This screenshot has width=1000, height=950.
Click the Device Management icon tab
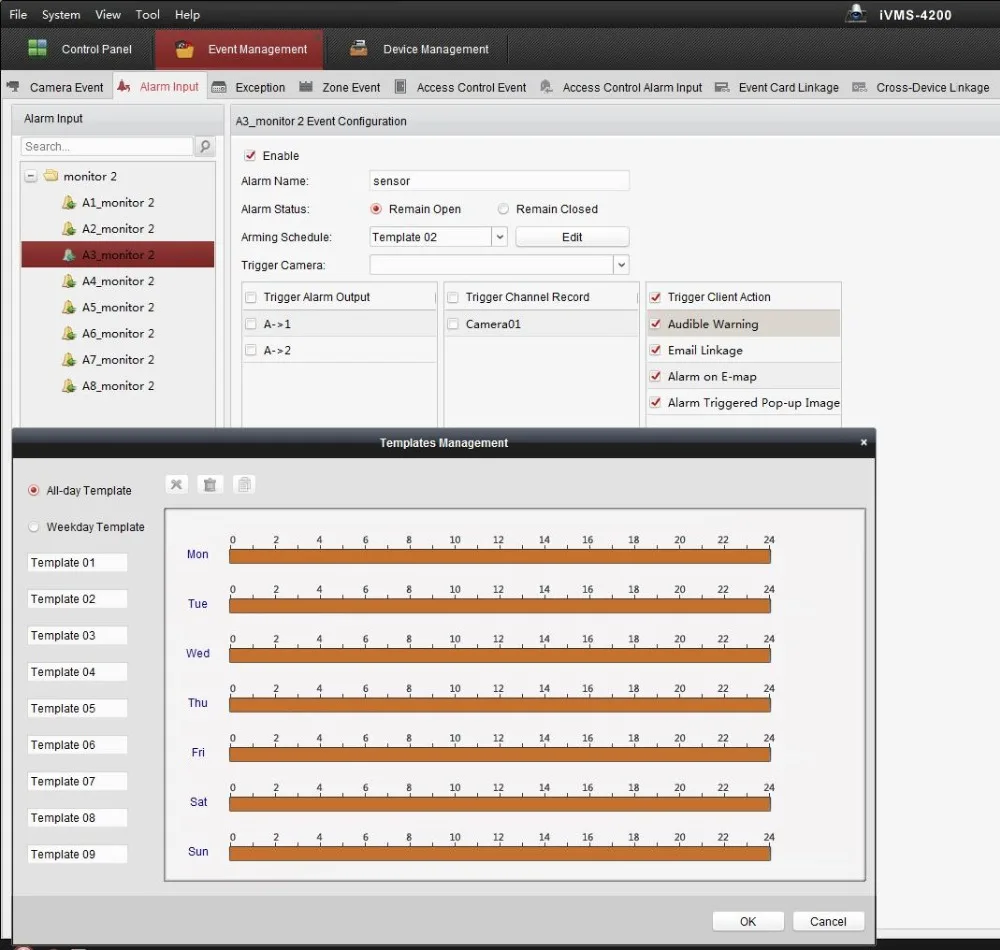tap(359, 48)
